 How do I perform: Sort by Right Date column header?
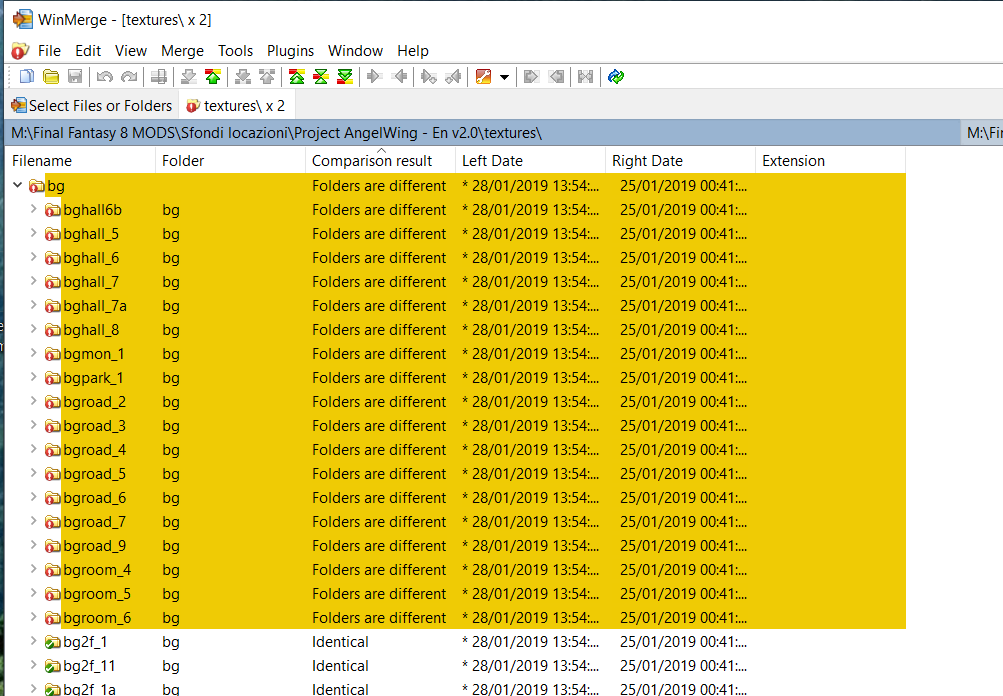click(x=681, y=161)
